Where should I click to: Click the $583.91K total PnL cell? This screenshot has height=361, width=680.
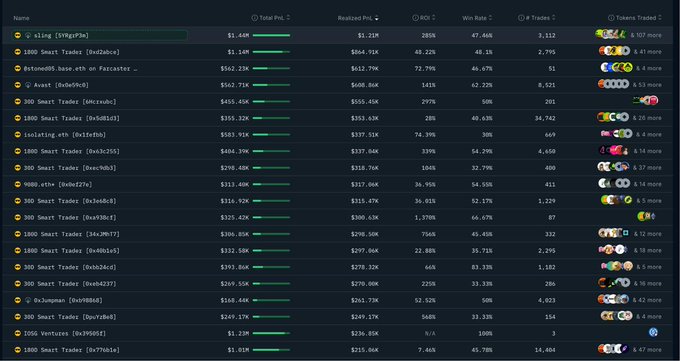(235, 135)
